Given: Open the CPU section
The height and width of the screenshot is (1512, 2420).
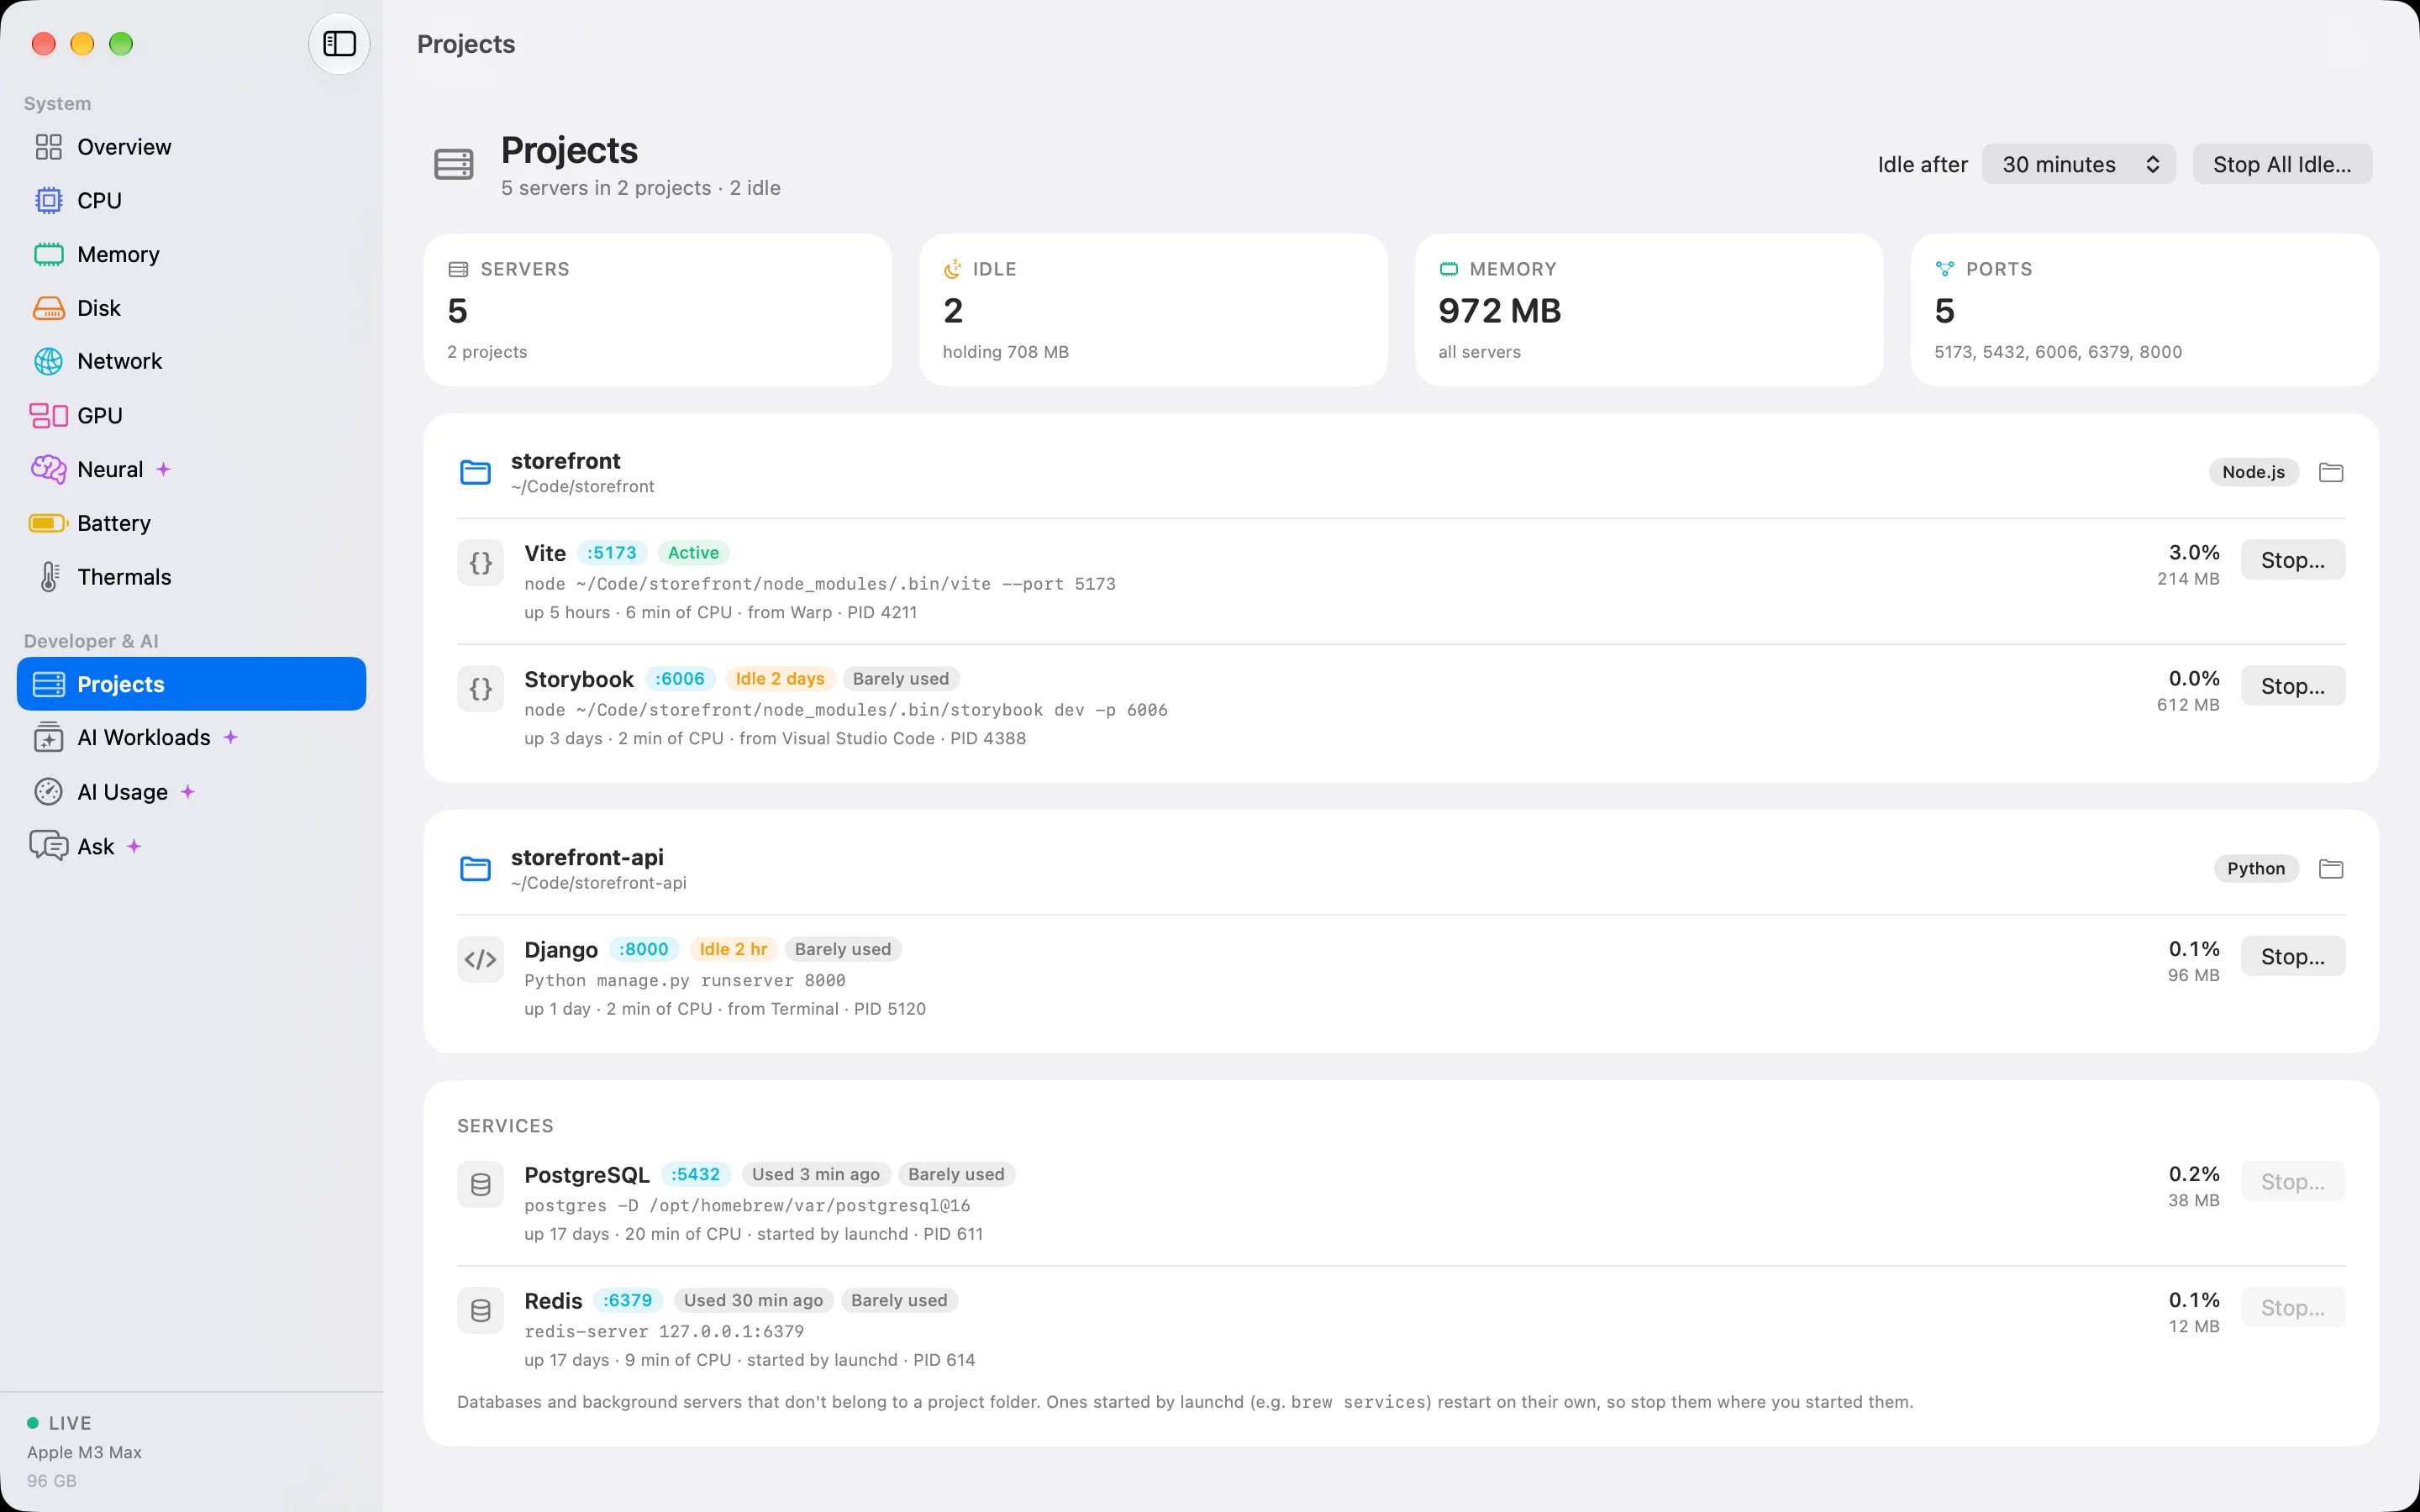Looking at the screenshot, I should click(191, 201).
